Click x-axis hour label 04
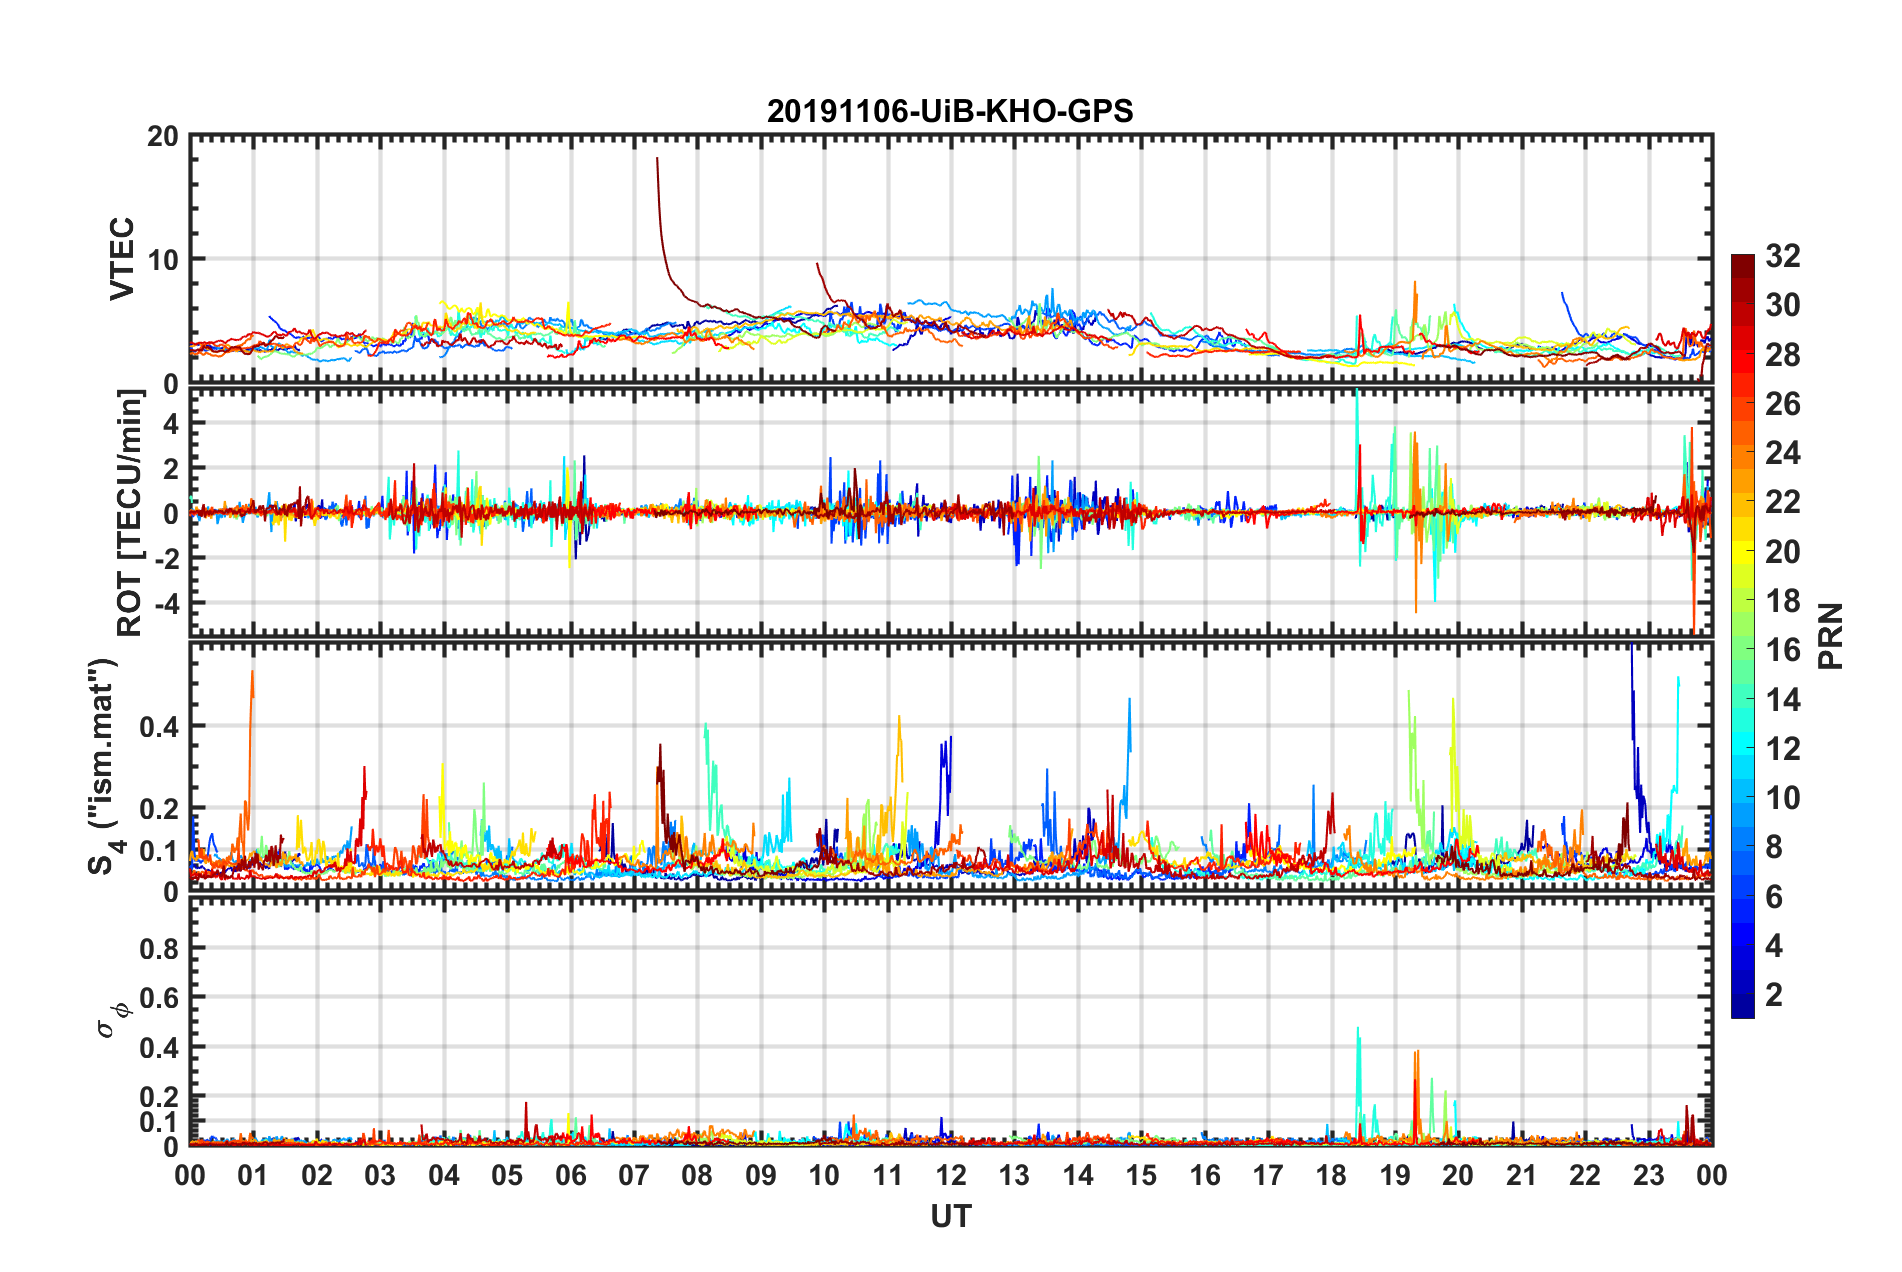 444,1175
